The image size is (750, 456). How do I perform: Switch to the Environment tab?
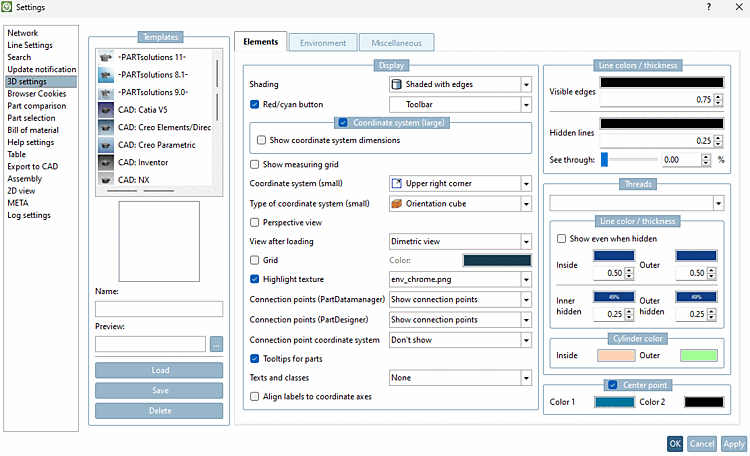pyautogui.click(x=323, y=43)
